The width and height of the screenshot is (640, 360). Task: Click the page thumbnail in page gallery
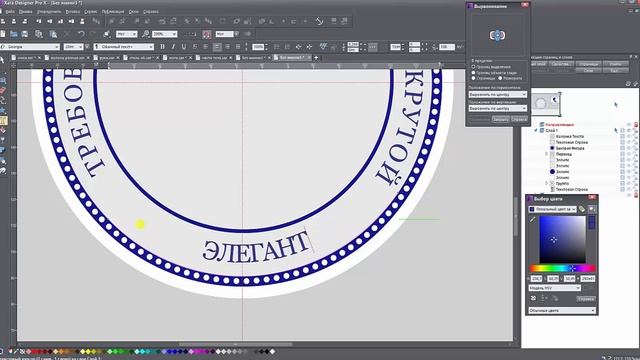(546, 103)
